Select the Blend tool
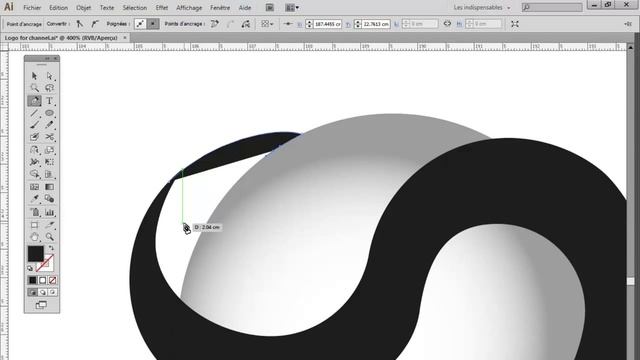This screenshot has height=360, width=640. coord(49,199)
